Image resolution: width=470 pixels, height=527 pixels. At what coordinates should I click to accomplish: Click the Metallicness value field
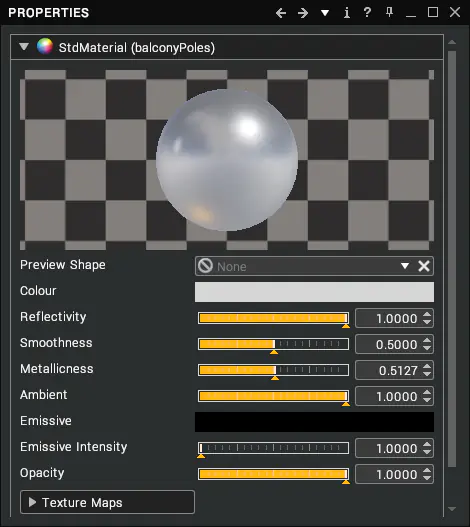click(389, 370)
